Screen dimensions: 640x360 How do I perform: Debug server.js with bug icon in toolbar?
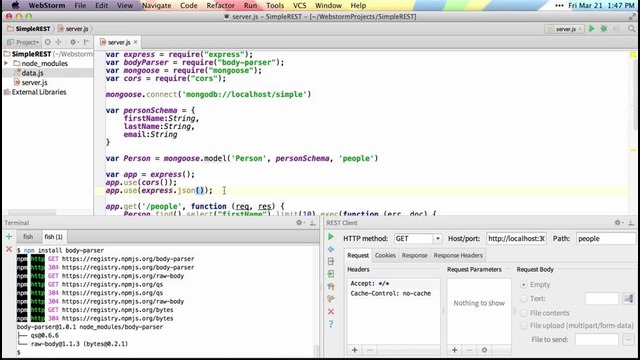point(604,29)
